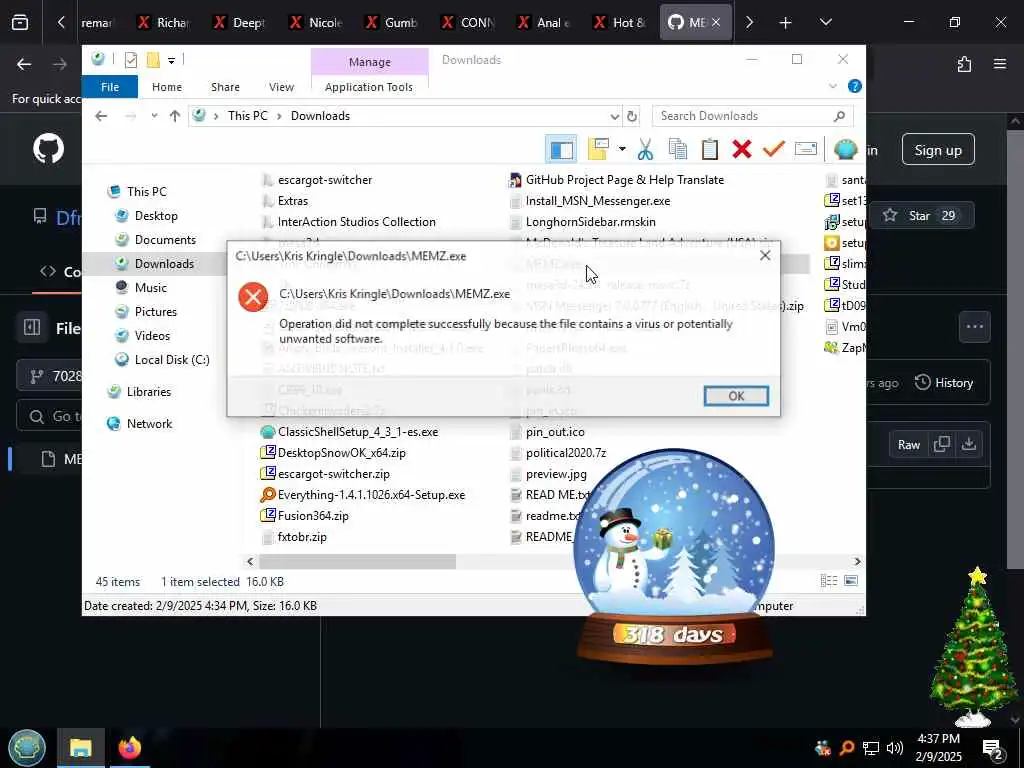Viewport: 1024px width, 768px height.
Task: Open the notification center in the taskbar
Action: [993, 748]
